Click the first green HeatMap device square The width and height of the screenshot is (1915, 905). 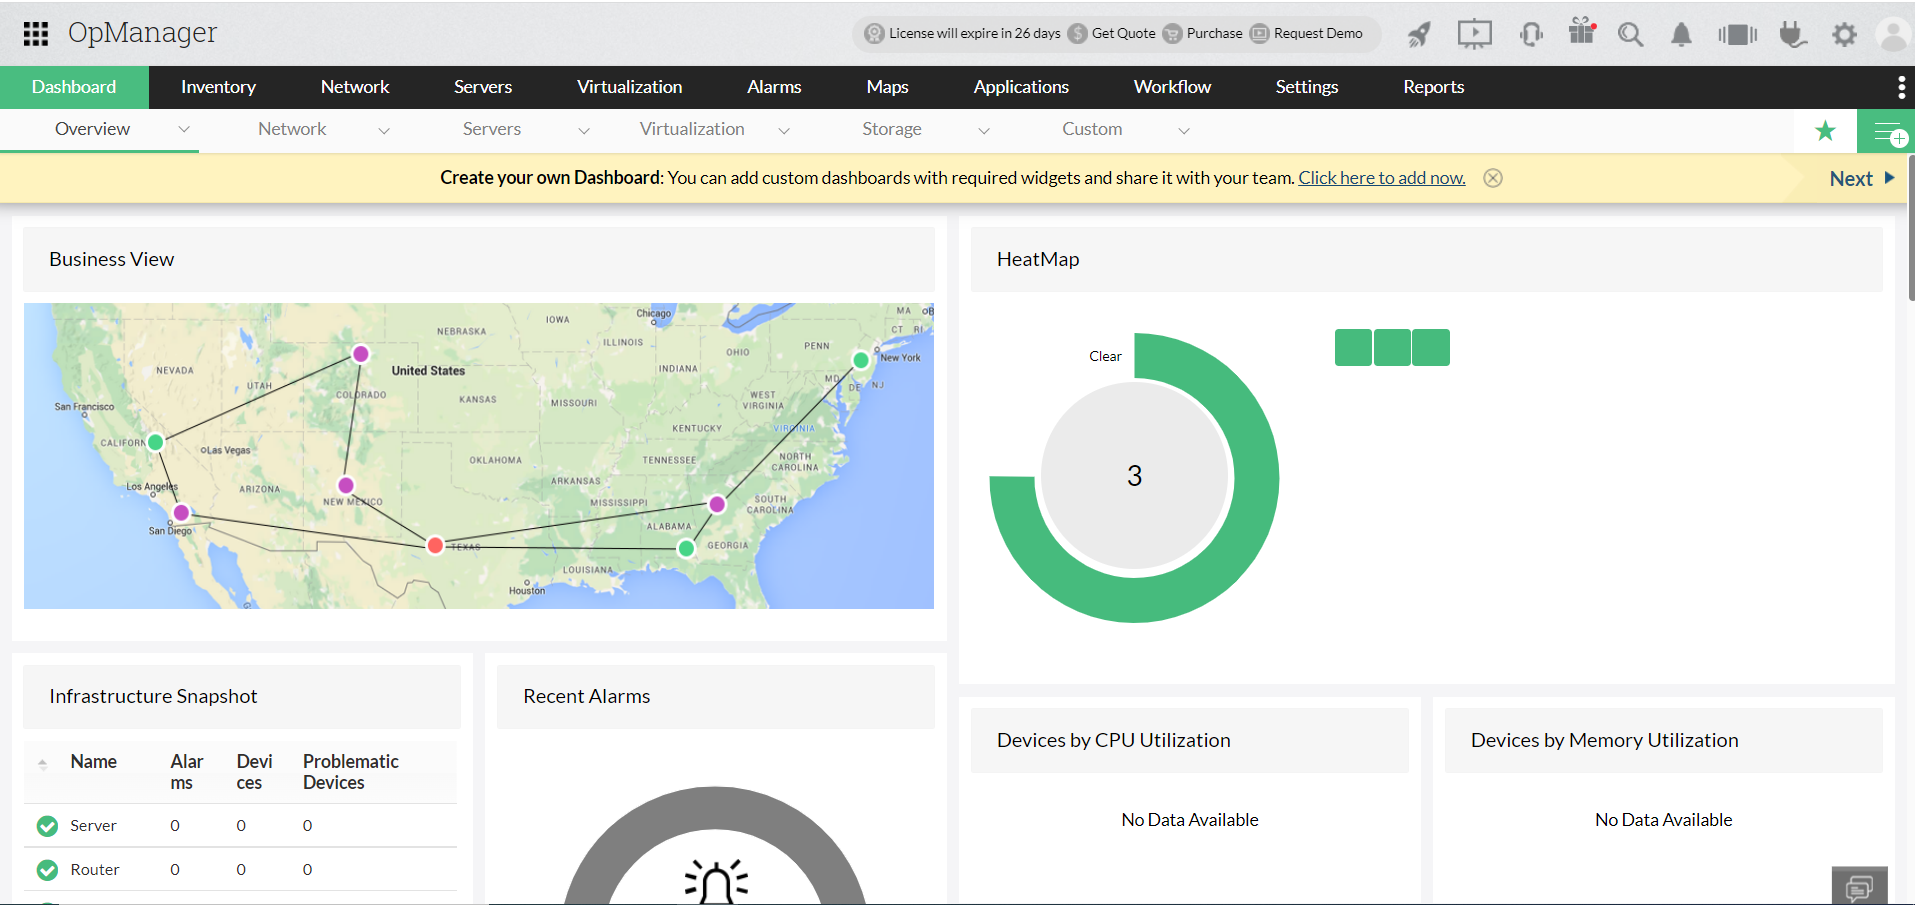(x=1353, y=348)
